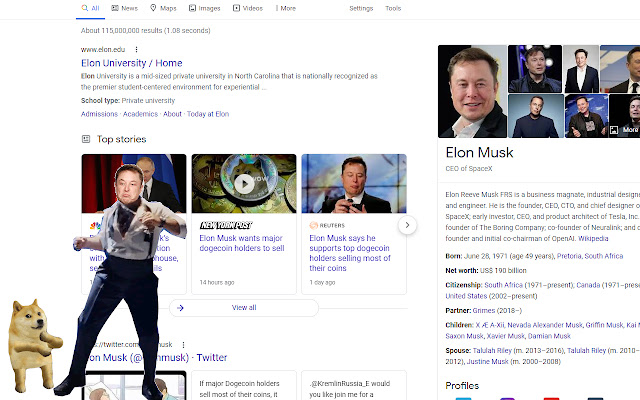The image size is (640, 400).
Task: Click the Pretoria, South Africa birthplace link
Action: pyautogui.click(x=590, y=256)
